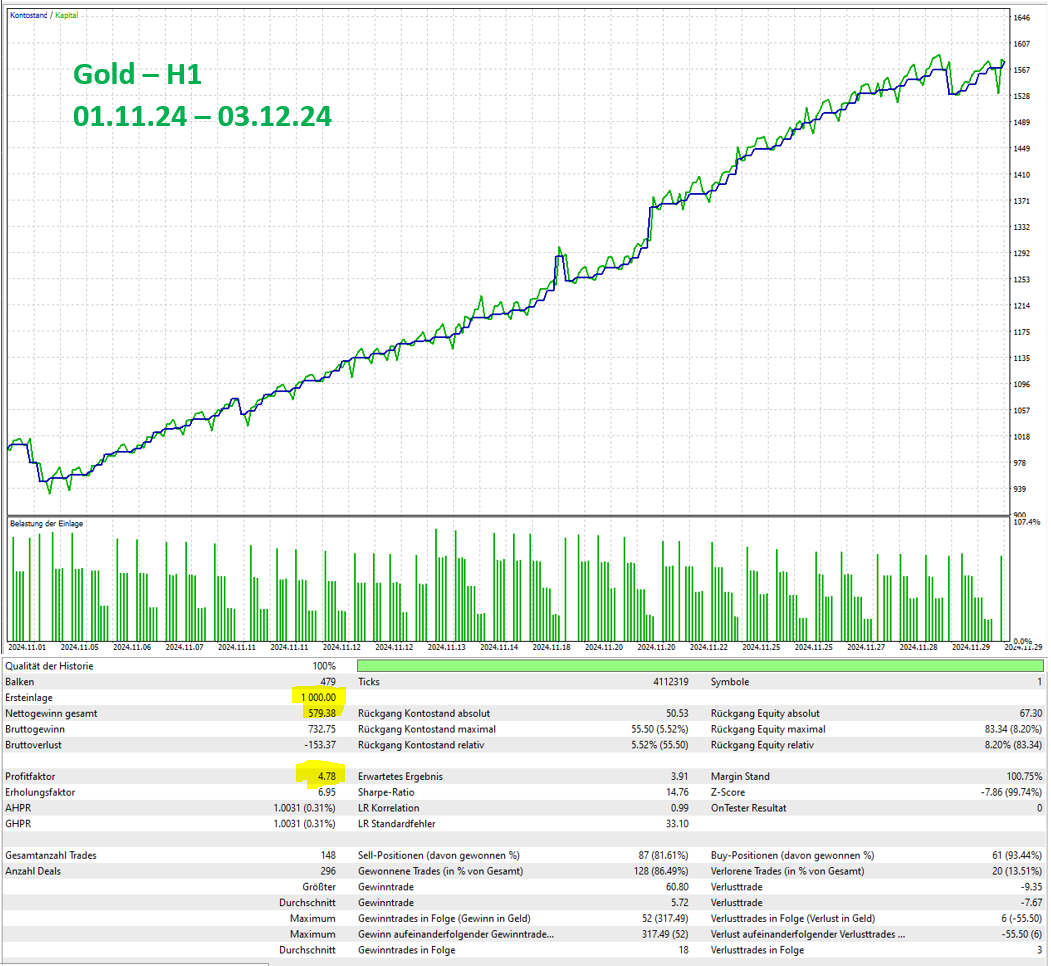1051x966 pixels.
Task: Select the Sharpe-Ratio value 14.76
Action: pos(677,792)
